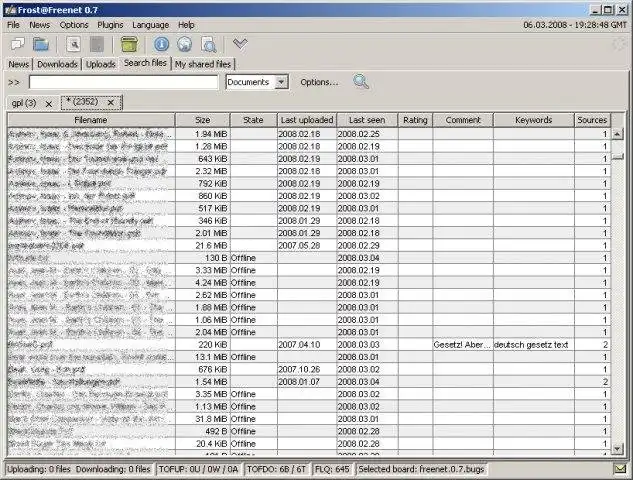
Task: Open the News menu
Action: tap(40, 25)
